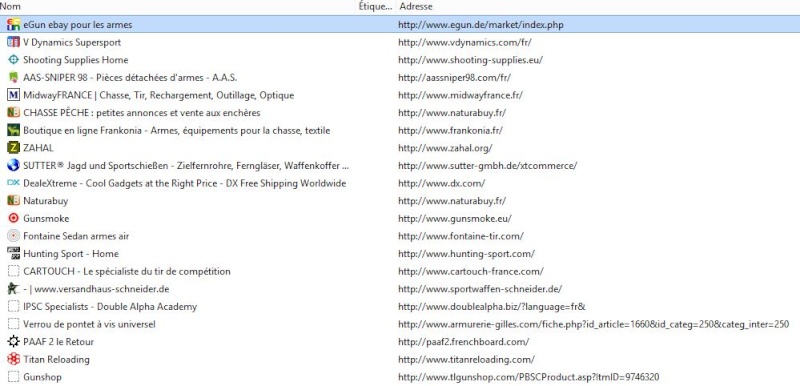Click the Hunting Sport - Home favicon
The height and width of the screenshot is (386, 800).
click(14, 253)
